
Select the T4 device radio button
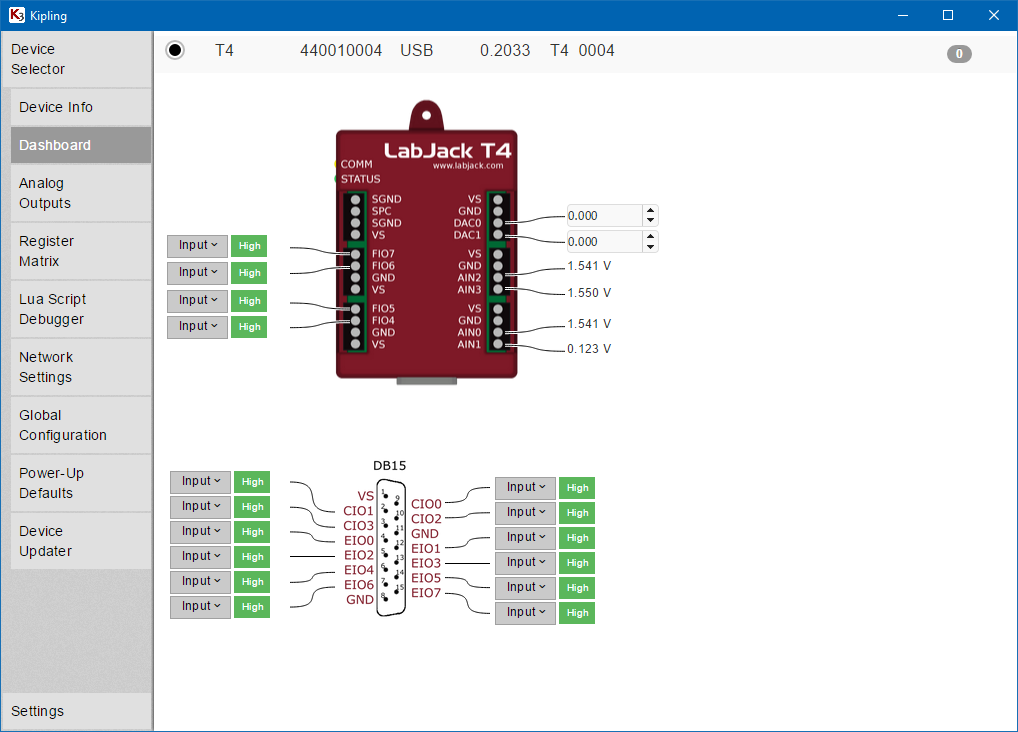click(175, 50)
